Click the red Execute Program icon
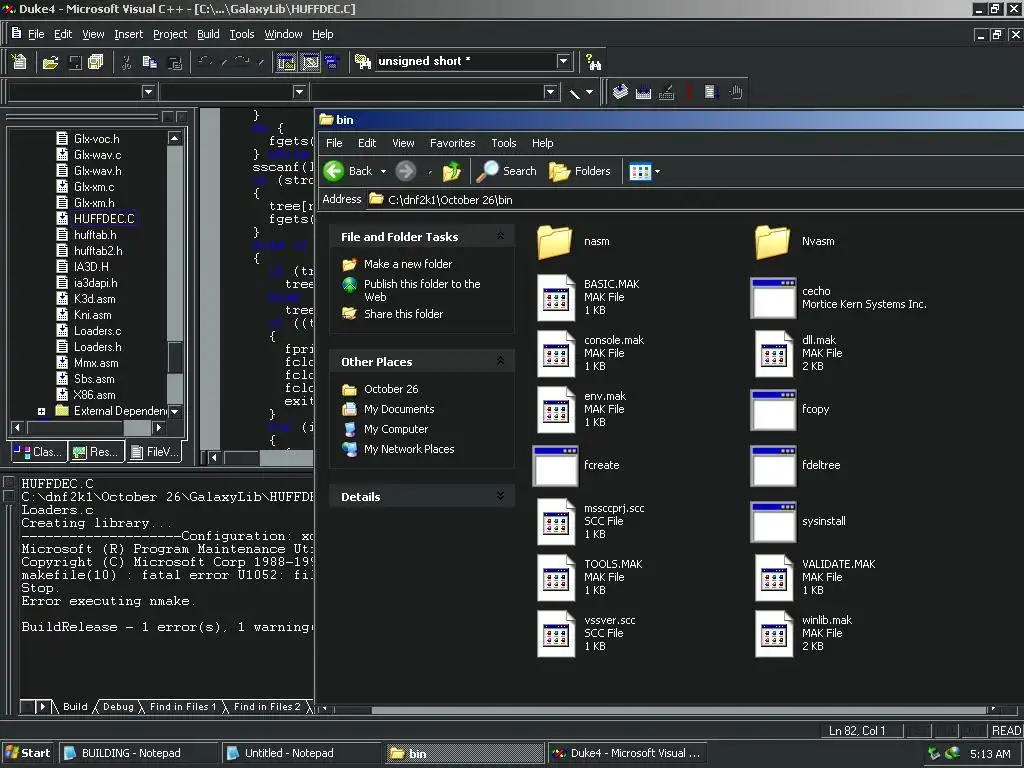Image resolution: width=1024 pixels, height=768 pixels. point(688,92)
